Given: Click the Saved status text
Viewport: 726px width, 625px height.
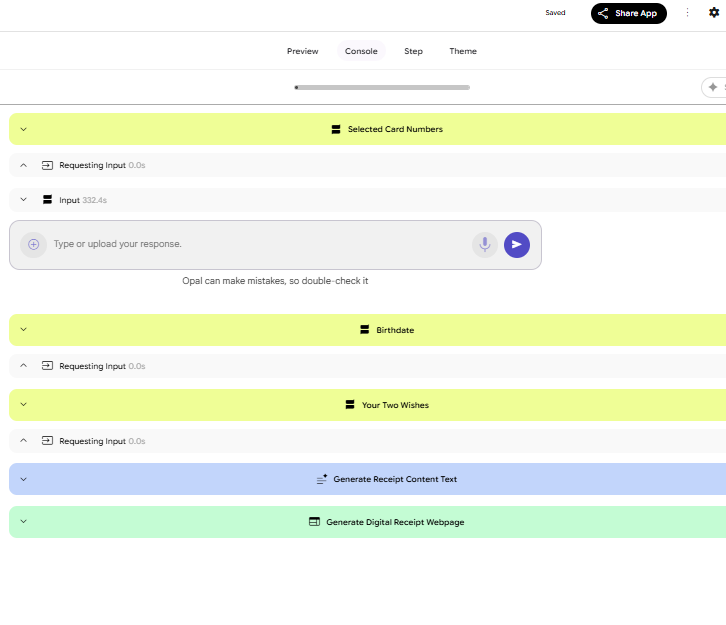Looking at the screenshot, I should 555,12.
